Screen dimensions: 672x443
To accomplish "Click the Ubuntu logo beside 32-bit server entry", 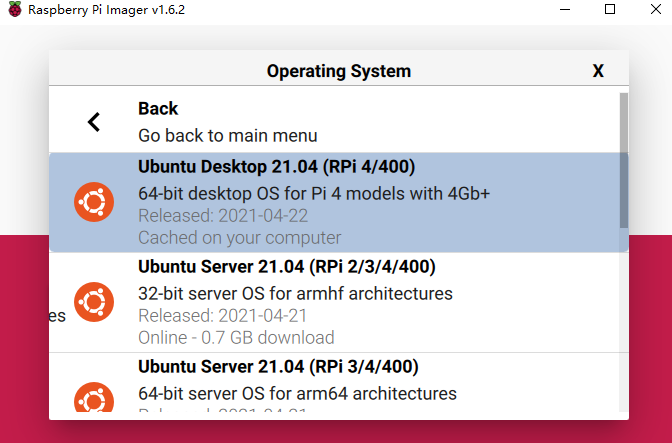I will click(x=94, y=302).
